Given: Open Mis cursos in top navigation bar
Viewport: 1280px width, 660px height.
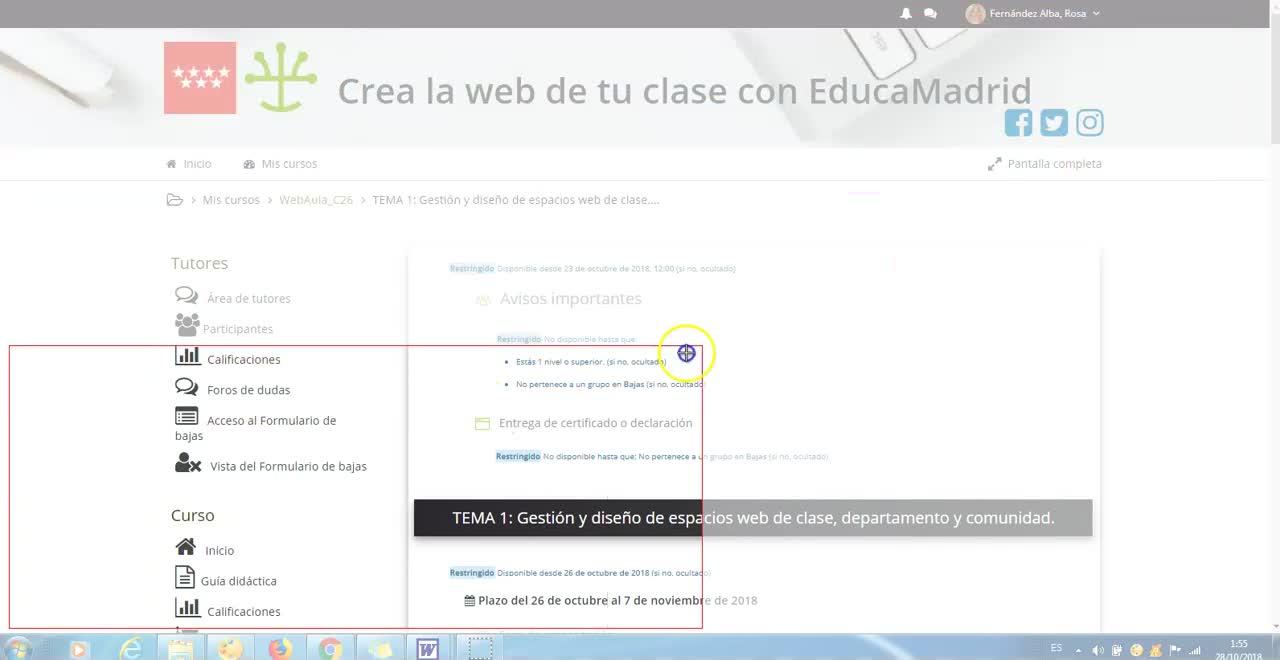Looking at the screenshot, I should pyautogui.click(x=280, y=164).
